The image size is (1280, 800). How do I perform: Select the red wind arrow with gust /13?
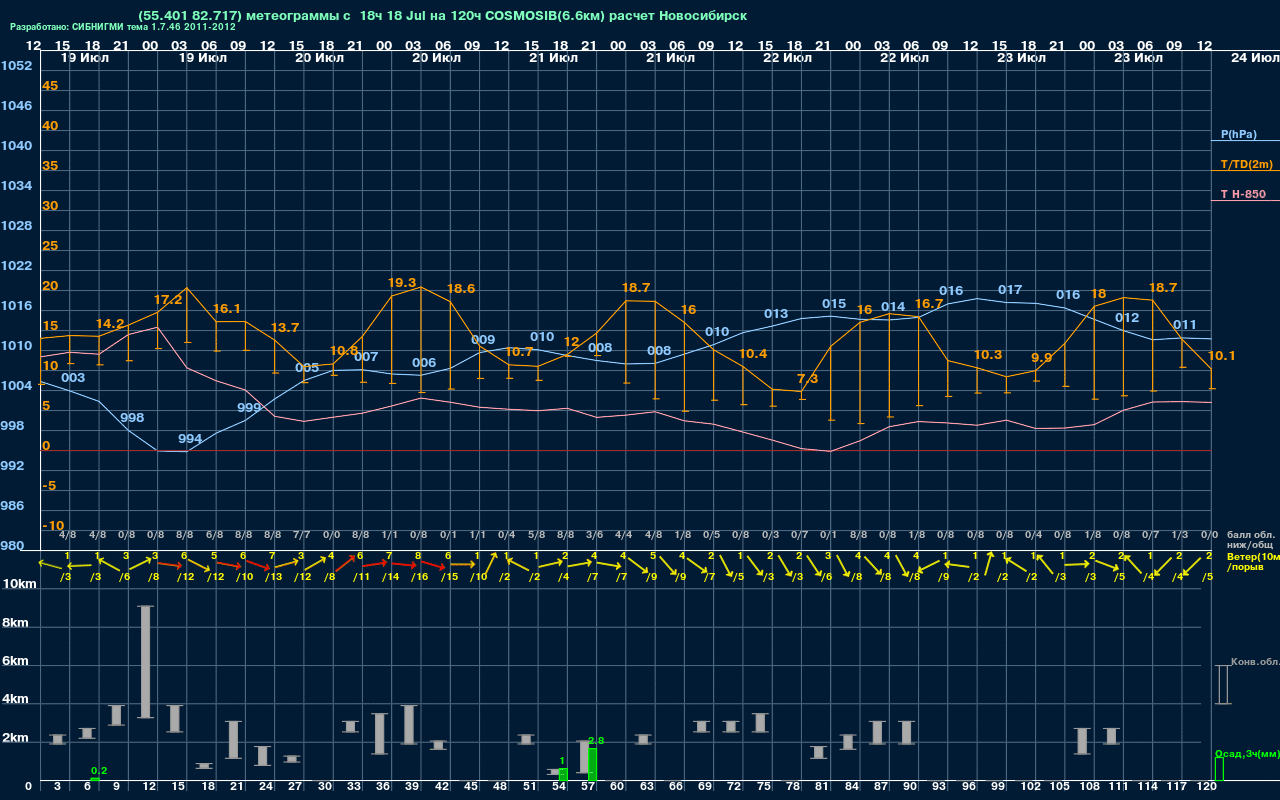click(258, 566)
